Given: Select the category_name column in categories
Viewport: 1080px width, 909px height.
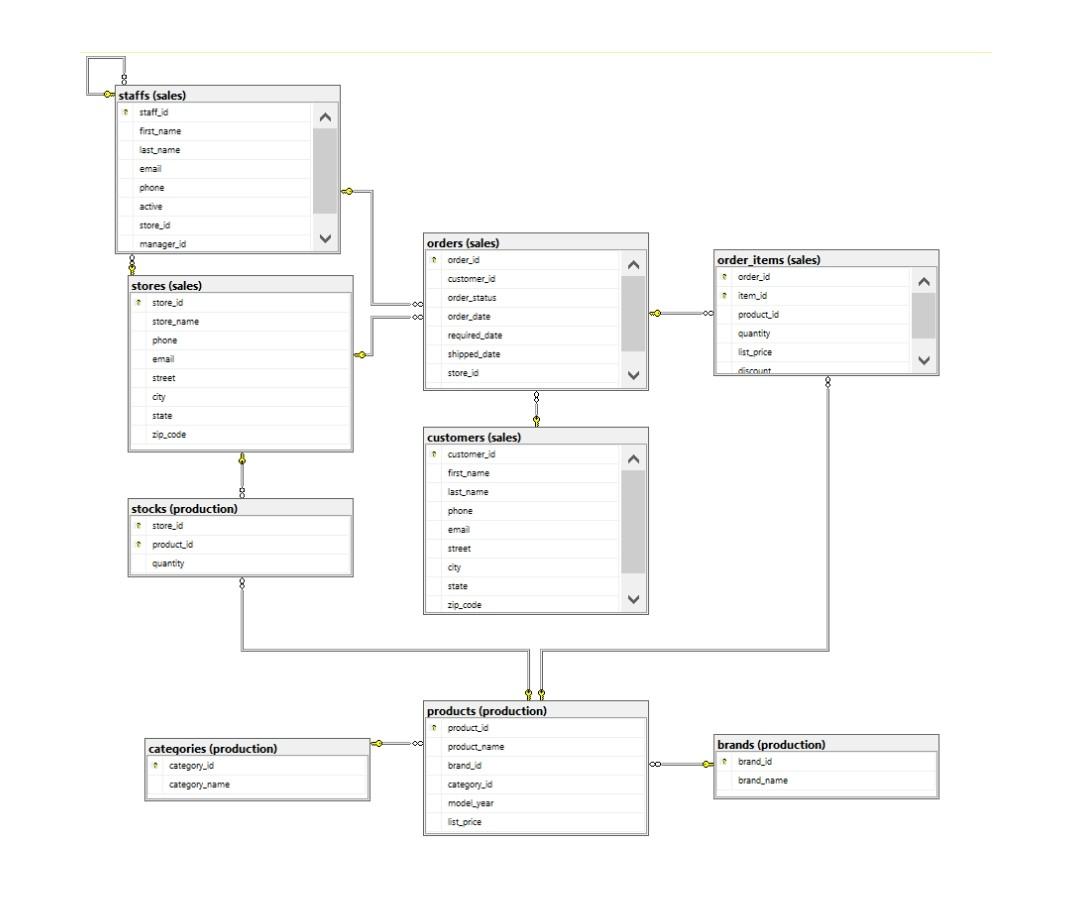Looking at the screenshot, I should point(257,784).
